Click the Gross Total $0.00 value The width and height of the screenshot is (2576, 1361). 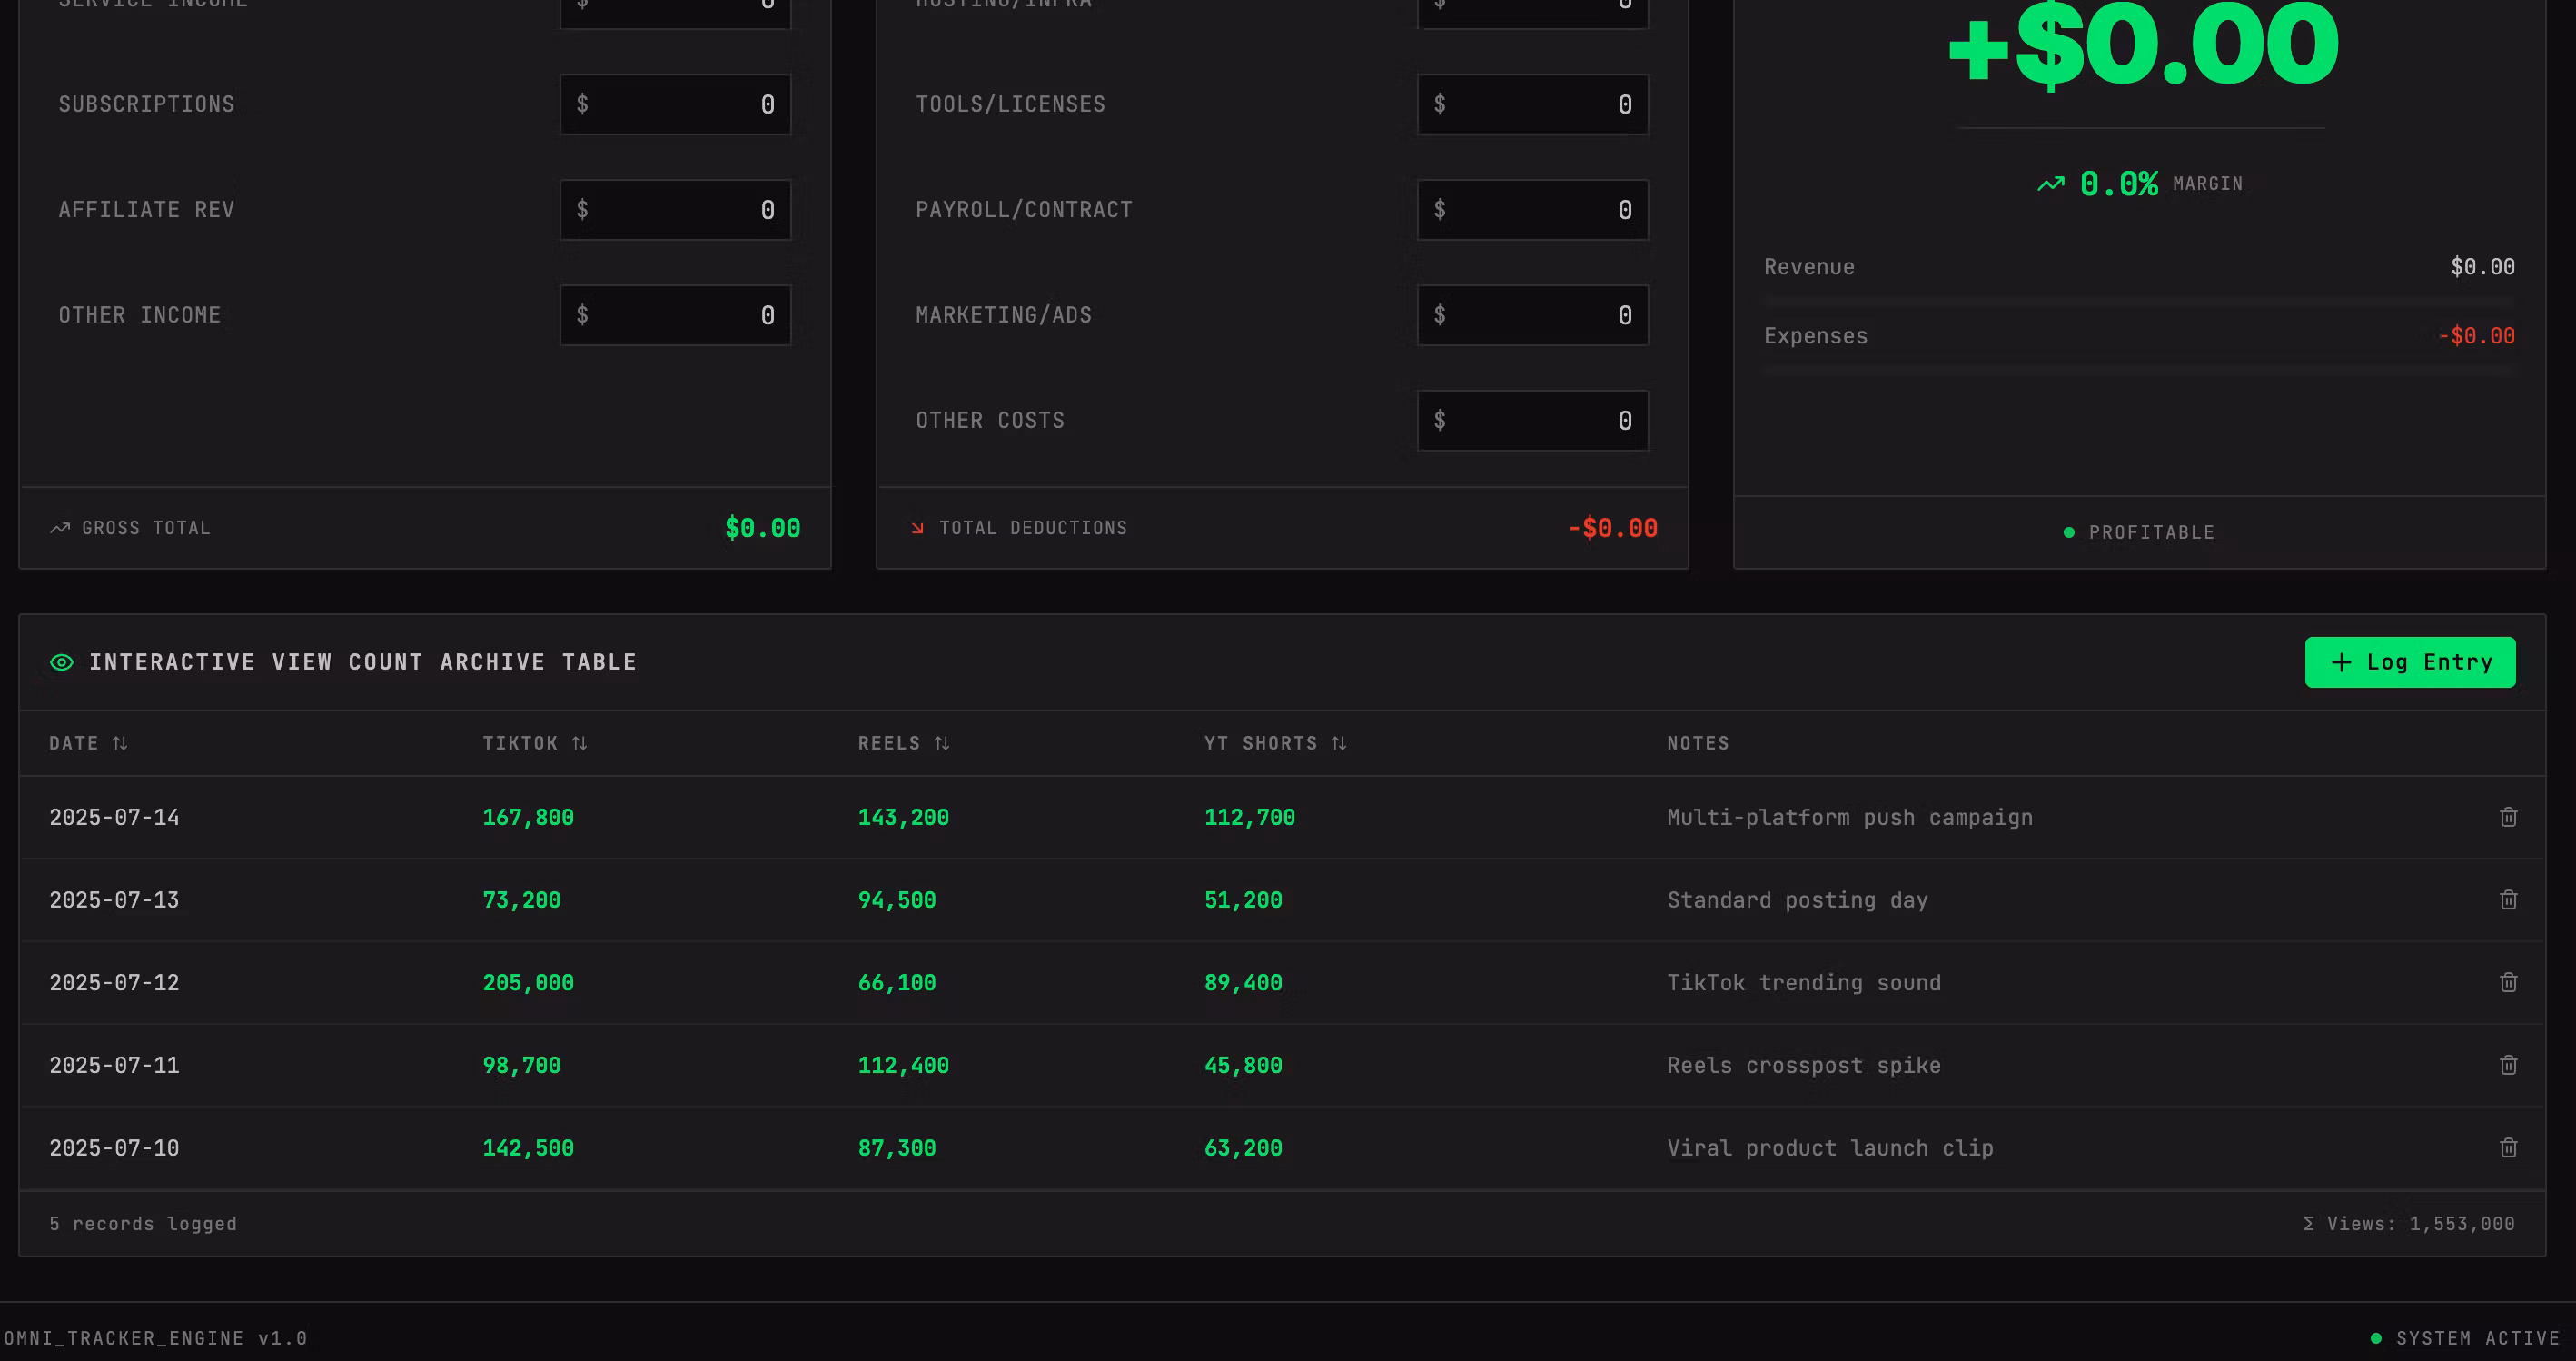click(x=762, y=528)
